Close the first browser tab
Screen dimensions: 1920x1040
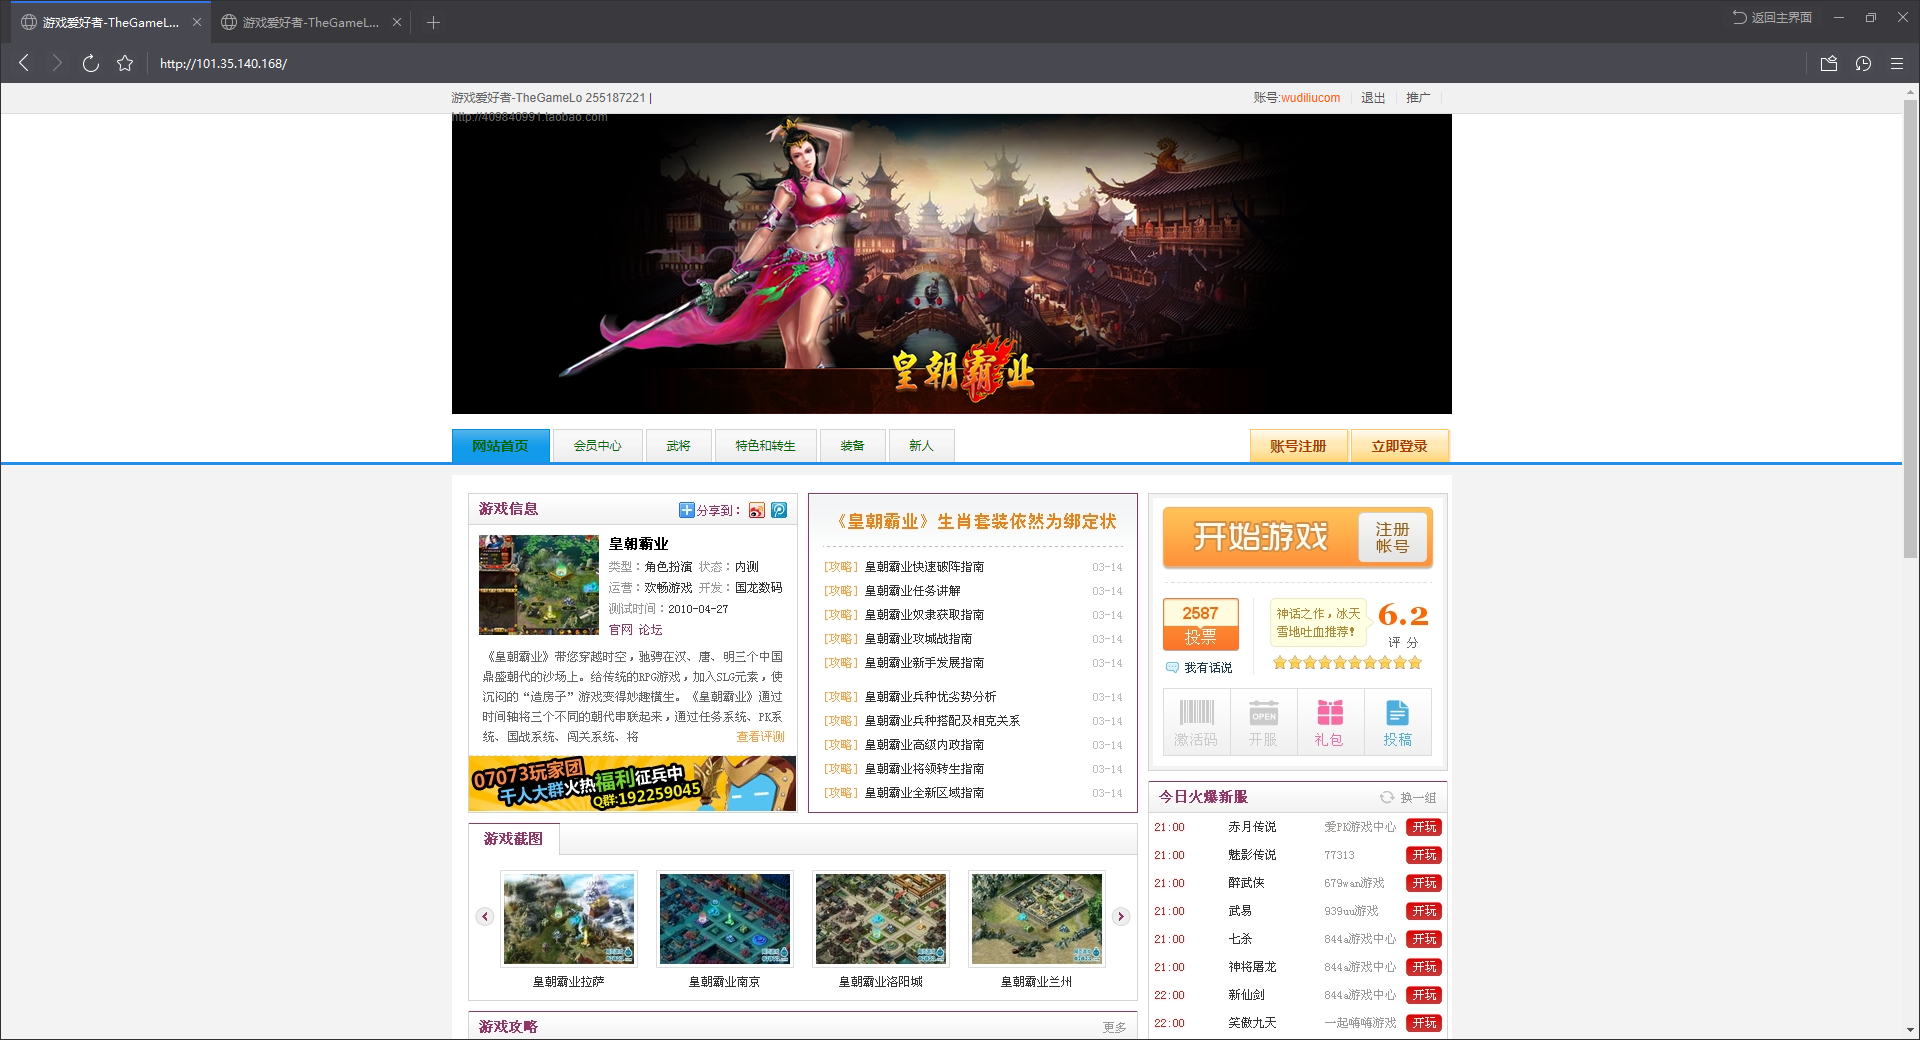197,22
